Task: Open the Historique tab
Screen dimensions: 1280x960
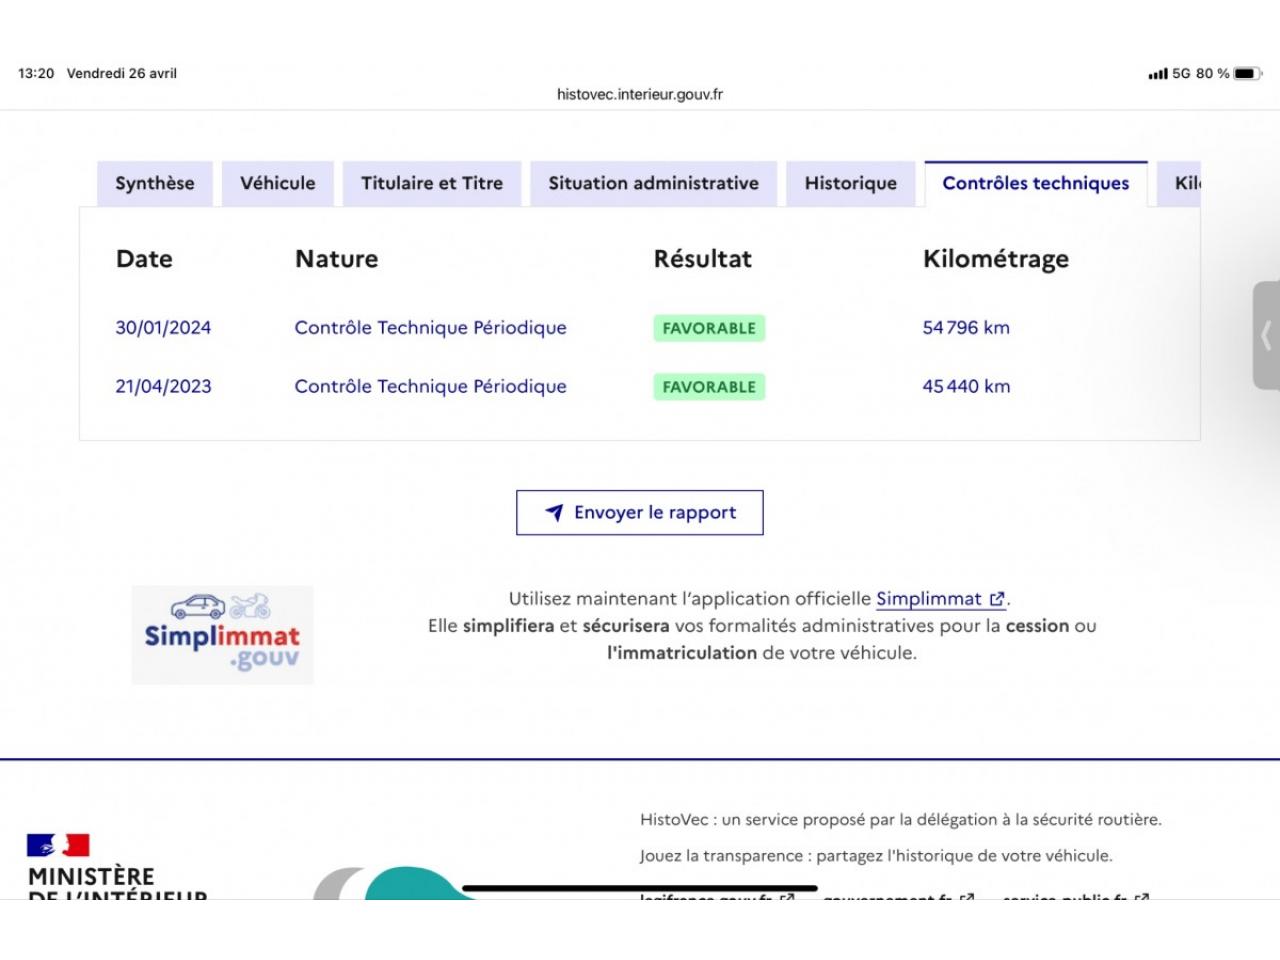Action: coord(850,184)
